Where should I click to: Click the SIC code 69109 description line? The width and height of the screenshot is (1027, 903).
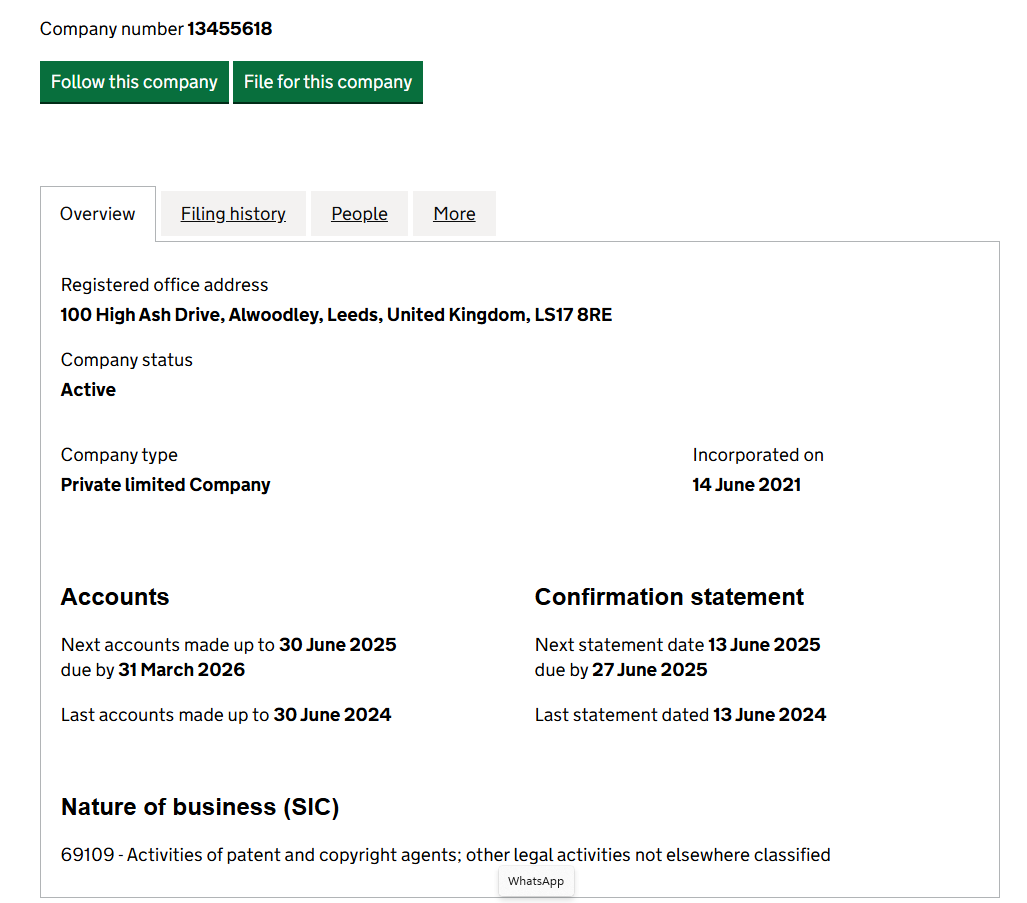coord(445,855)
